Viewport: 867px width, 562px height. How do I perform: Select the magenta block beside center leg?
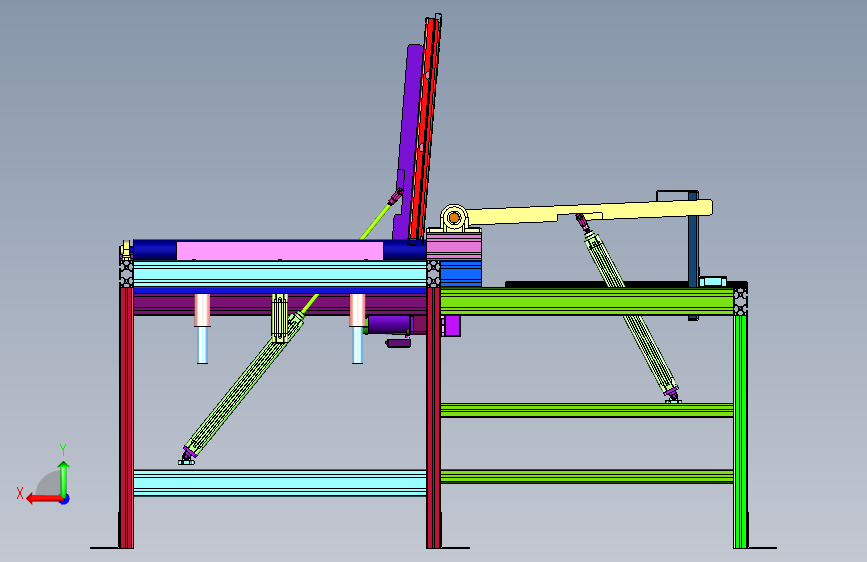coord(452,325)
